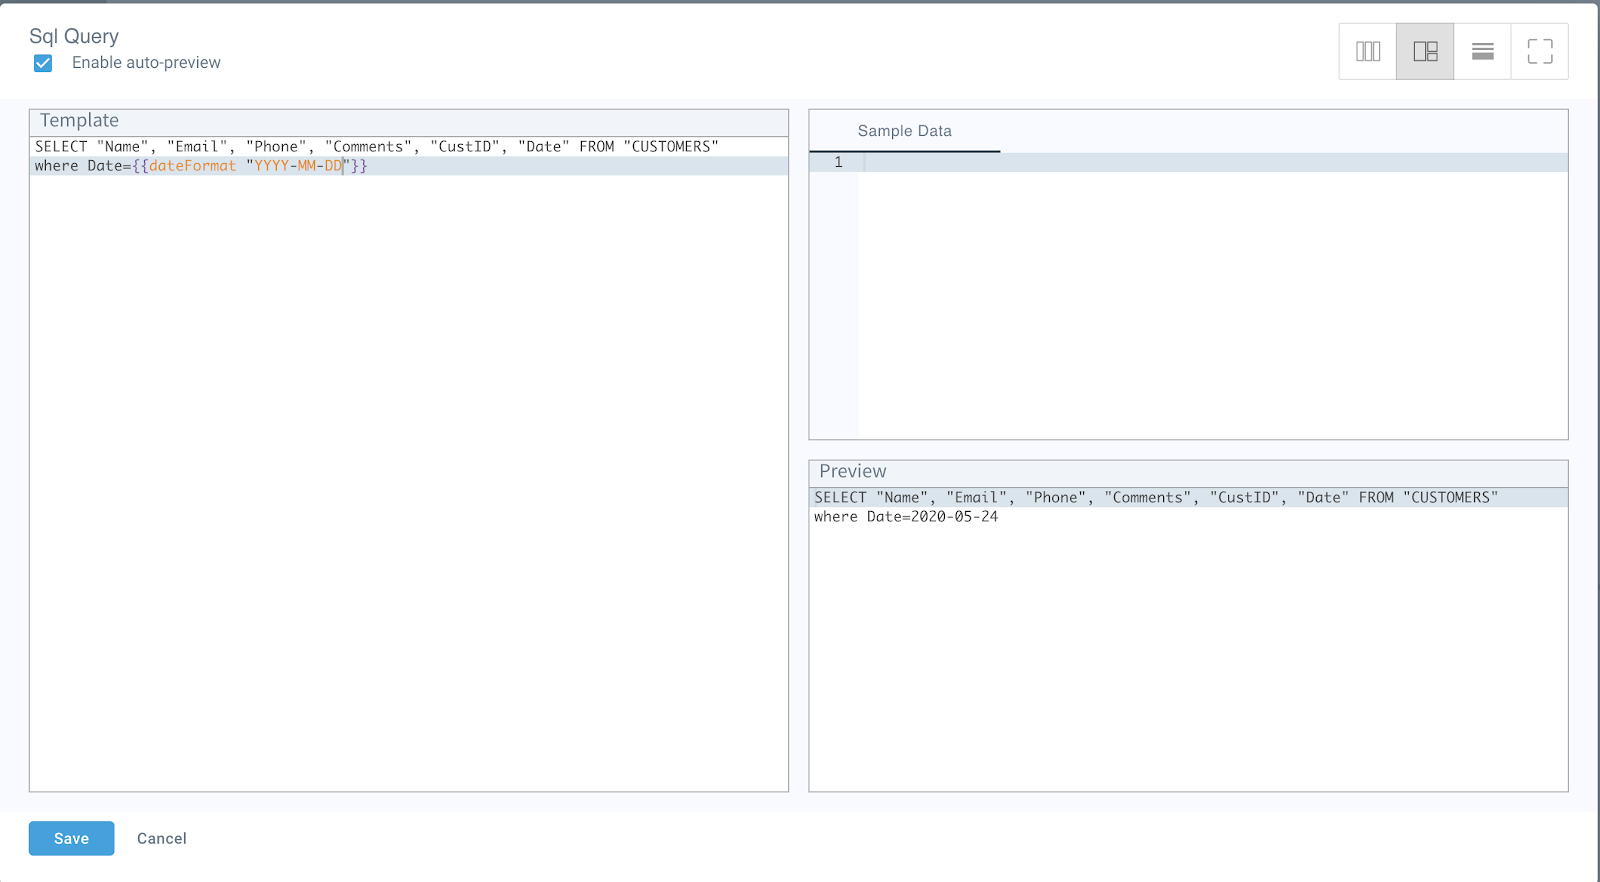Click the Enable auto-preview label
The image size is (1600, 882).
pos(146,63)
